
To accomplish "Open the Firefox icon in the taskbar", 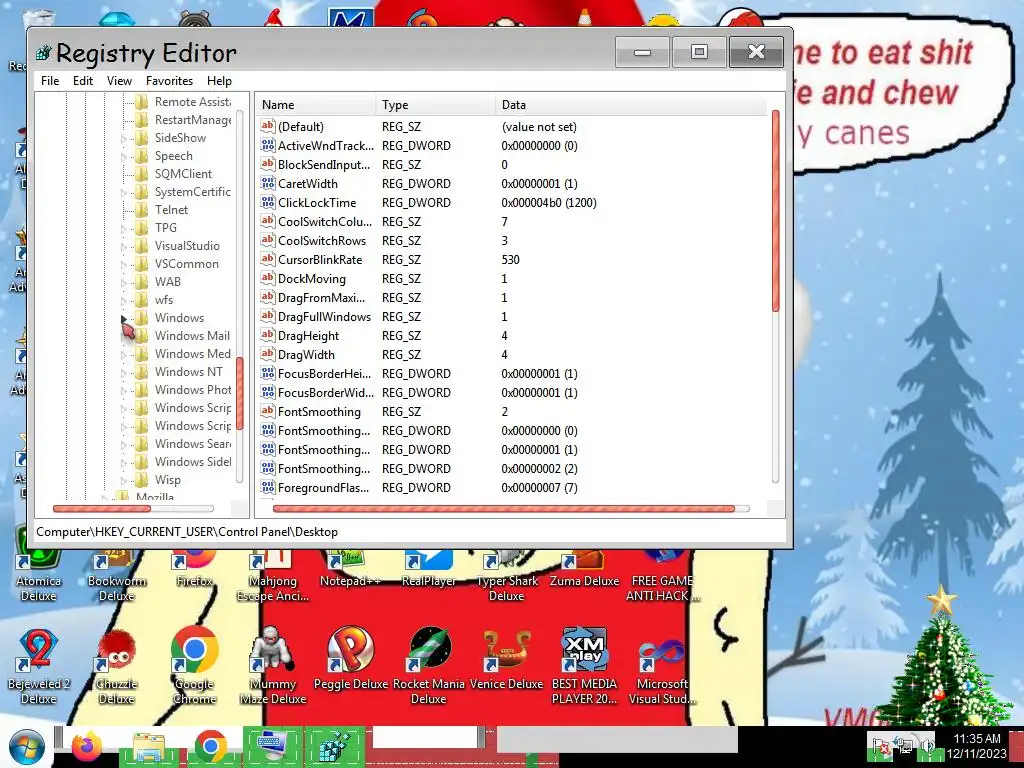I will (87, 746).
